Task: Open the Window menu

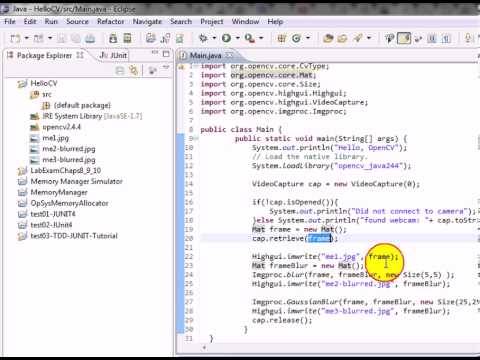Action: (x=245, y=22)
